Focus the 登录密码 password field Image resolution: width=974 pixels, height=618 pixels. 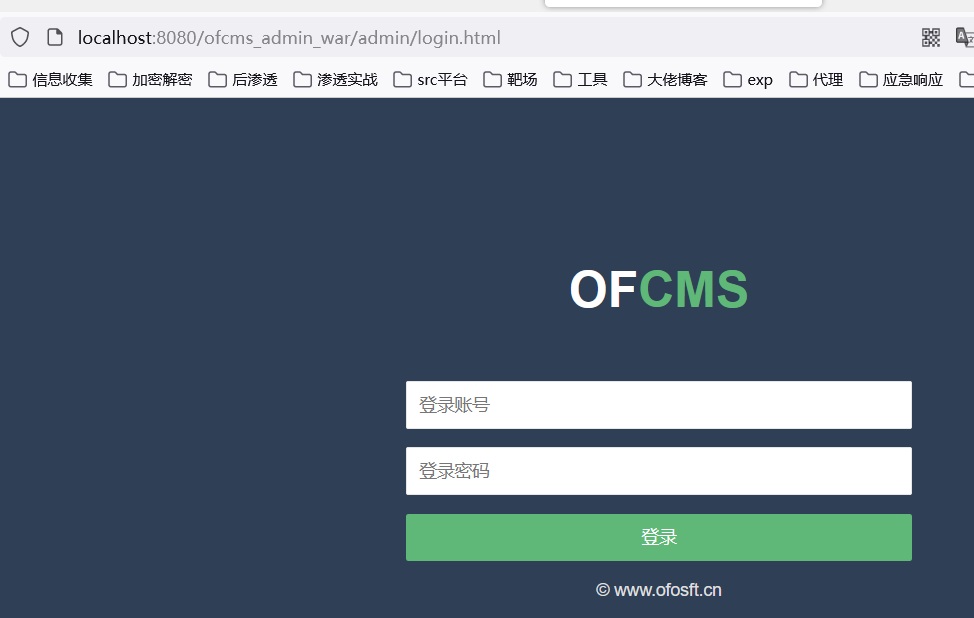click(658, 471)
